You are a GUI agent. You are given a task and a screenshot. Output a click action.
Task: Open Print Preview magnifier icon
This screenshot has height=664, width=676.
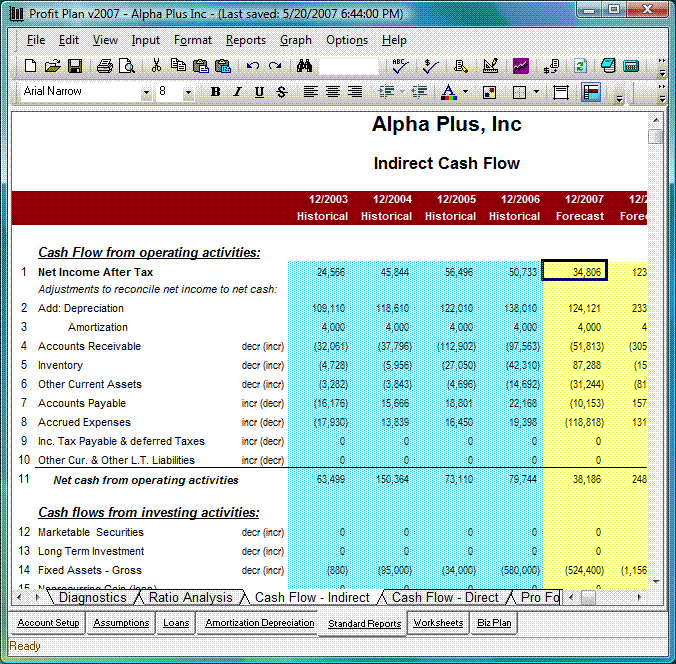click(127, 66)
